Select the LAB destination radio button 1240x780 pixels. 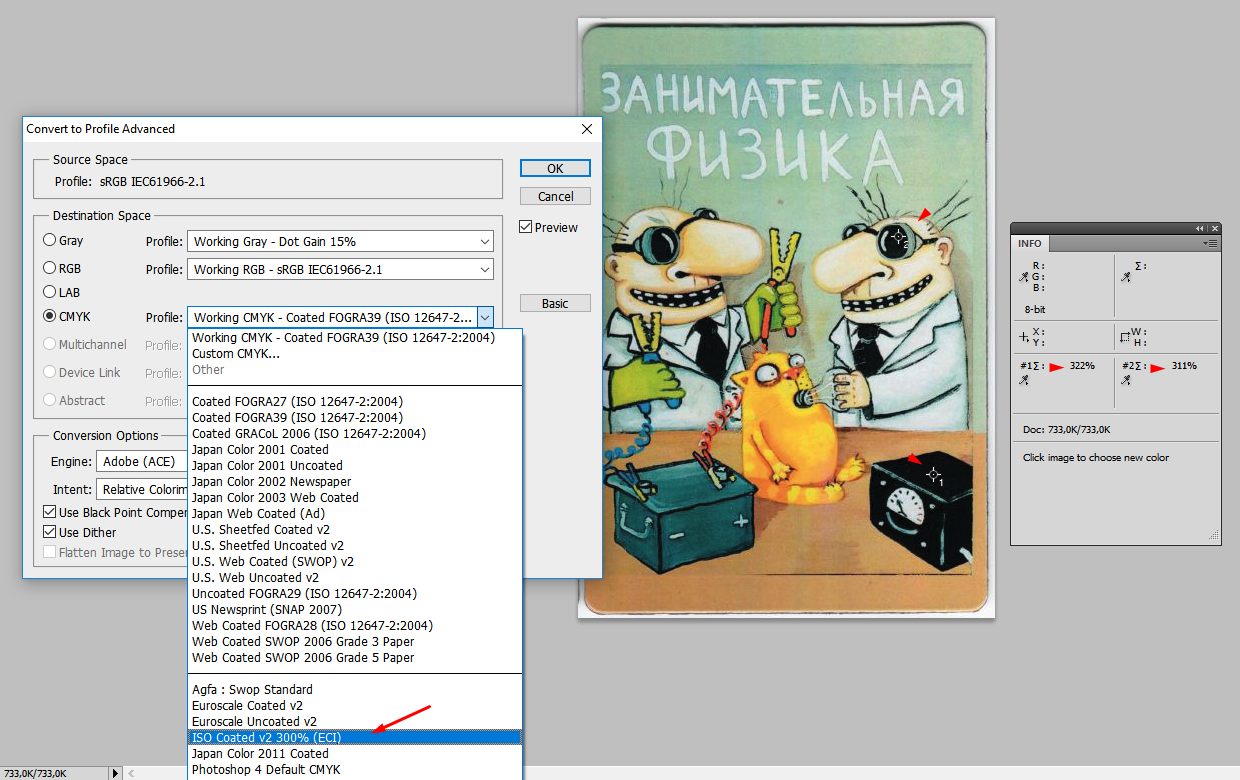click(49, 292)
